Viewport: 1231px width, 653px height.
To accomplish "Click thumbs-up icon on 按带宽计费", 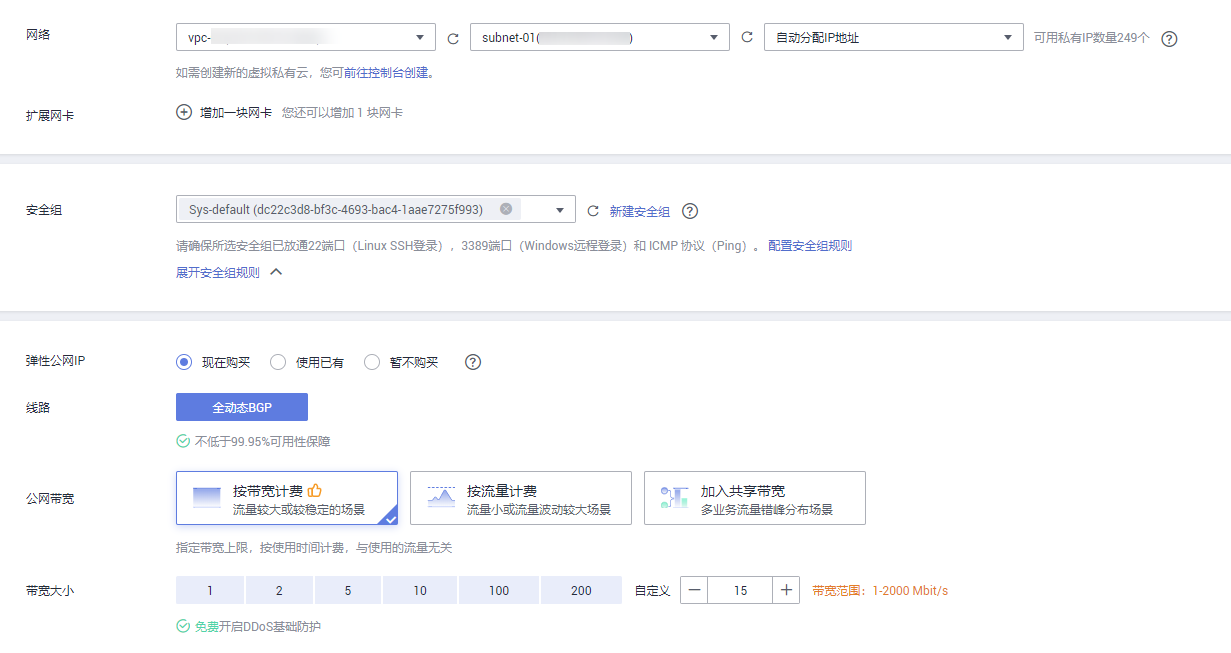I will tap(314, 490).
